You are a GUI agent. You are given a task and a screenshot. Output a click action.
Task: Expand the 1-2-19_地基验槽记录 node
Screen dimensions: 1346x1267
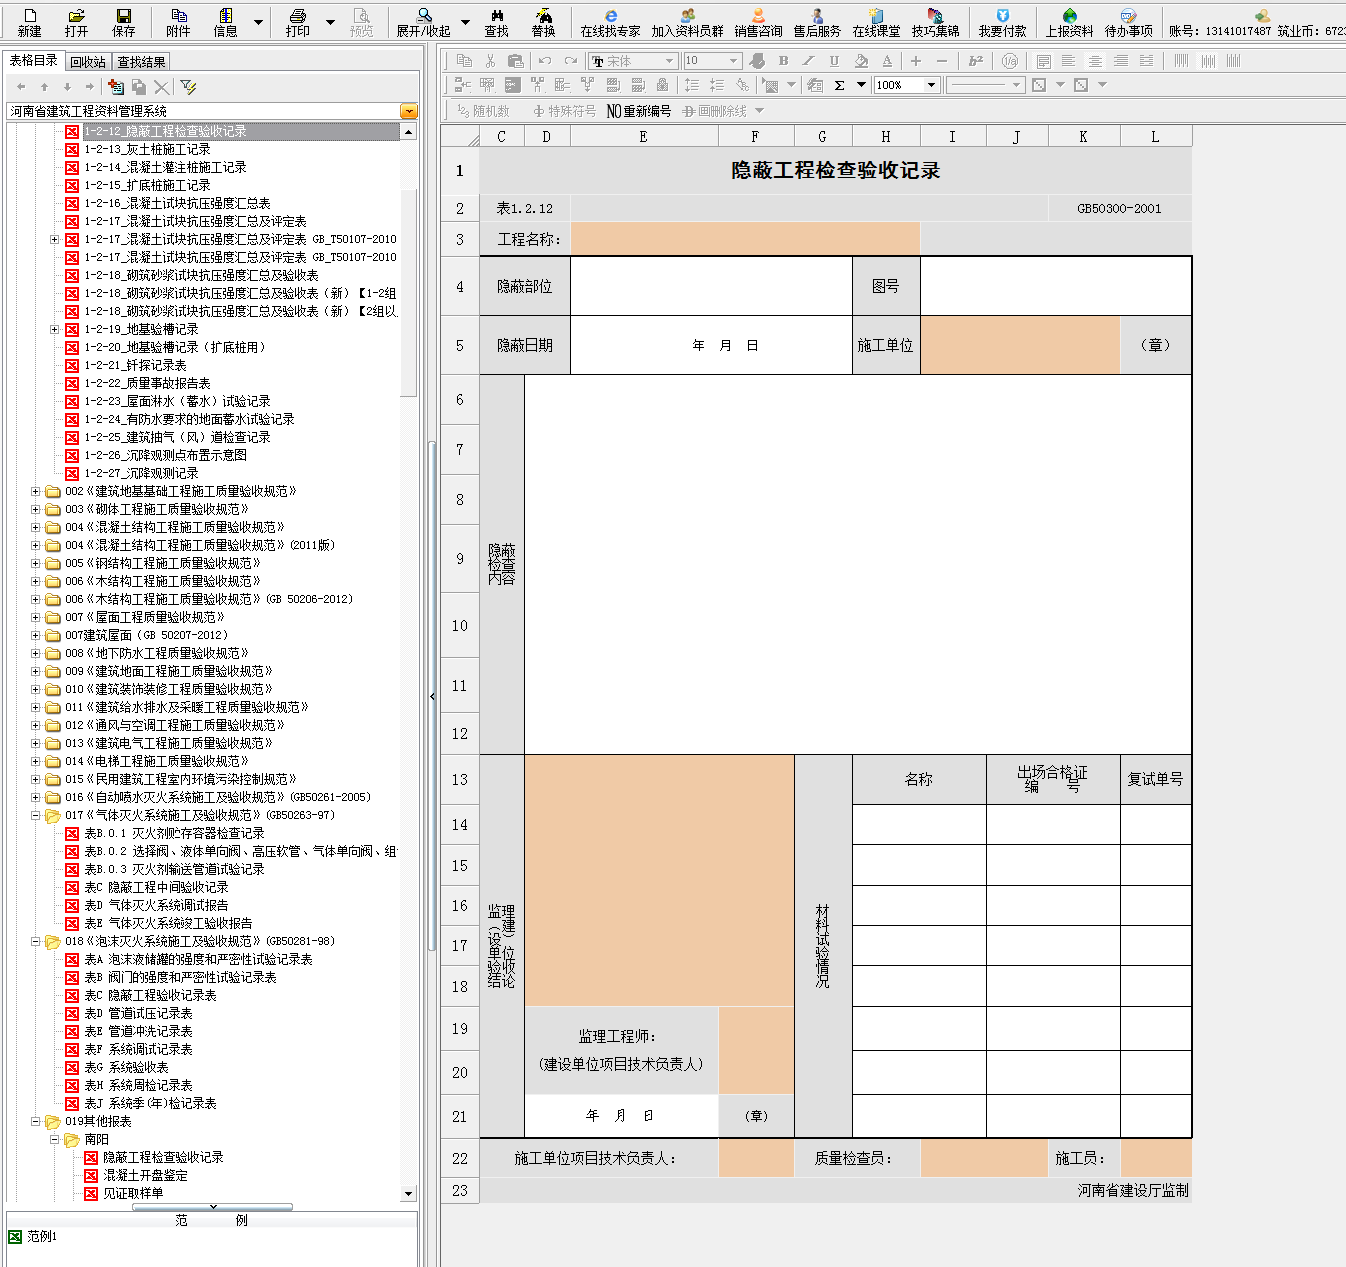click(54, 329)
